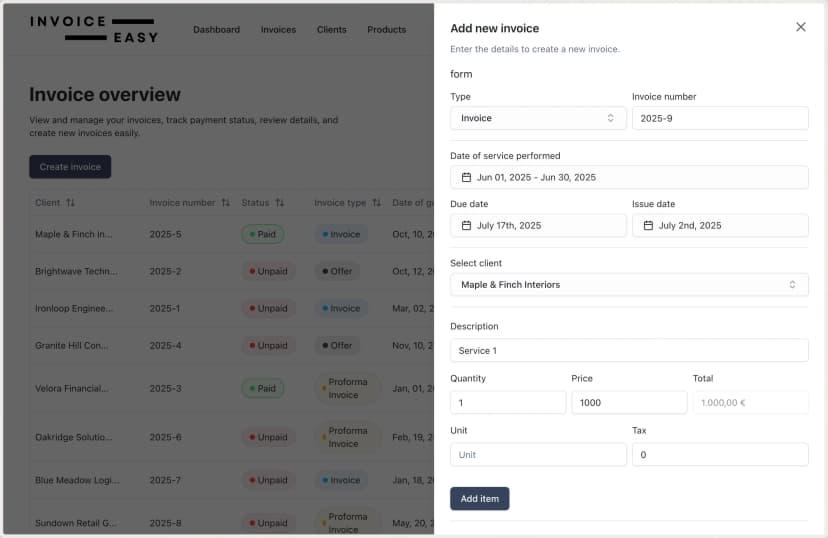The image size is (828, 538).
Task: Go to Dashboard in top navigation
Action: [216, 30]
